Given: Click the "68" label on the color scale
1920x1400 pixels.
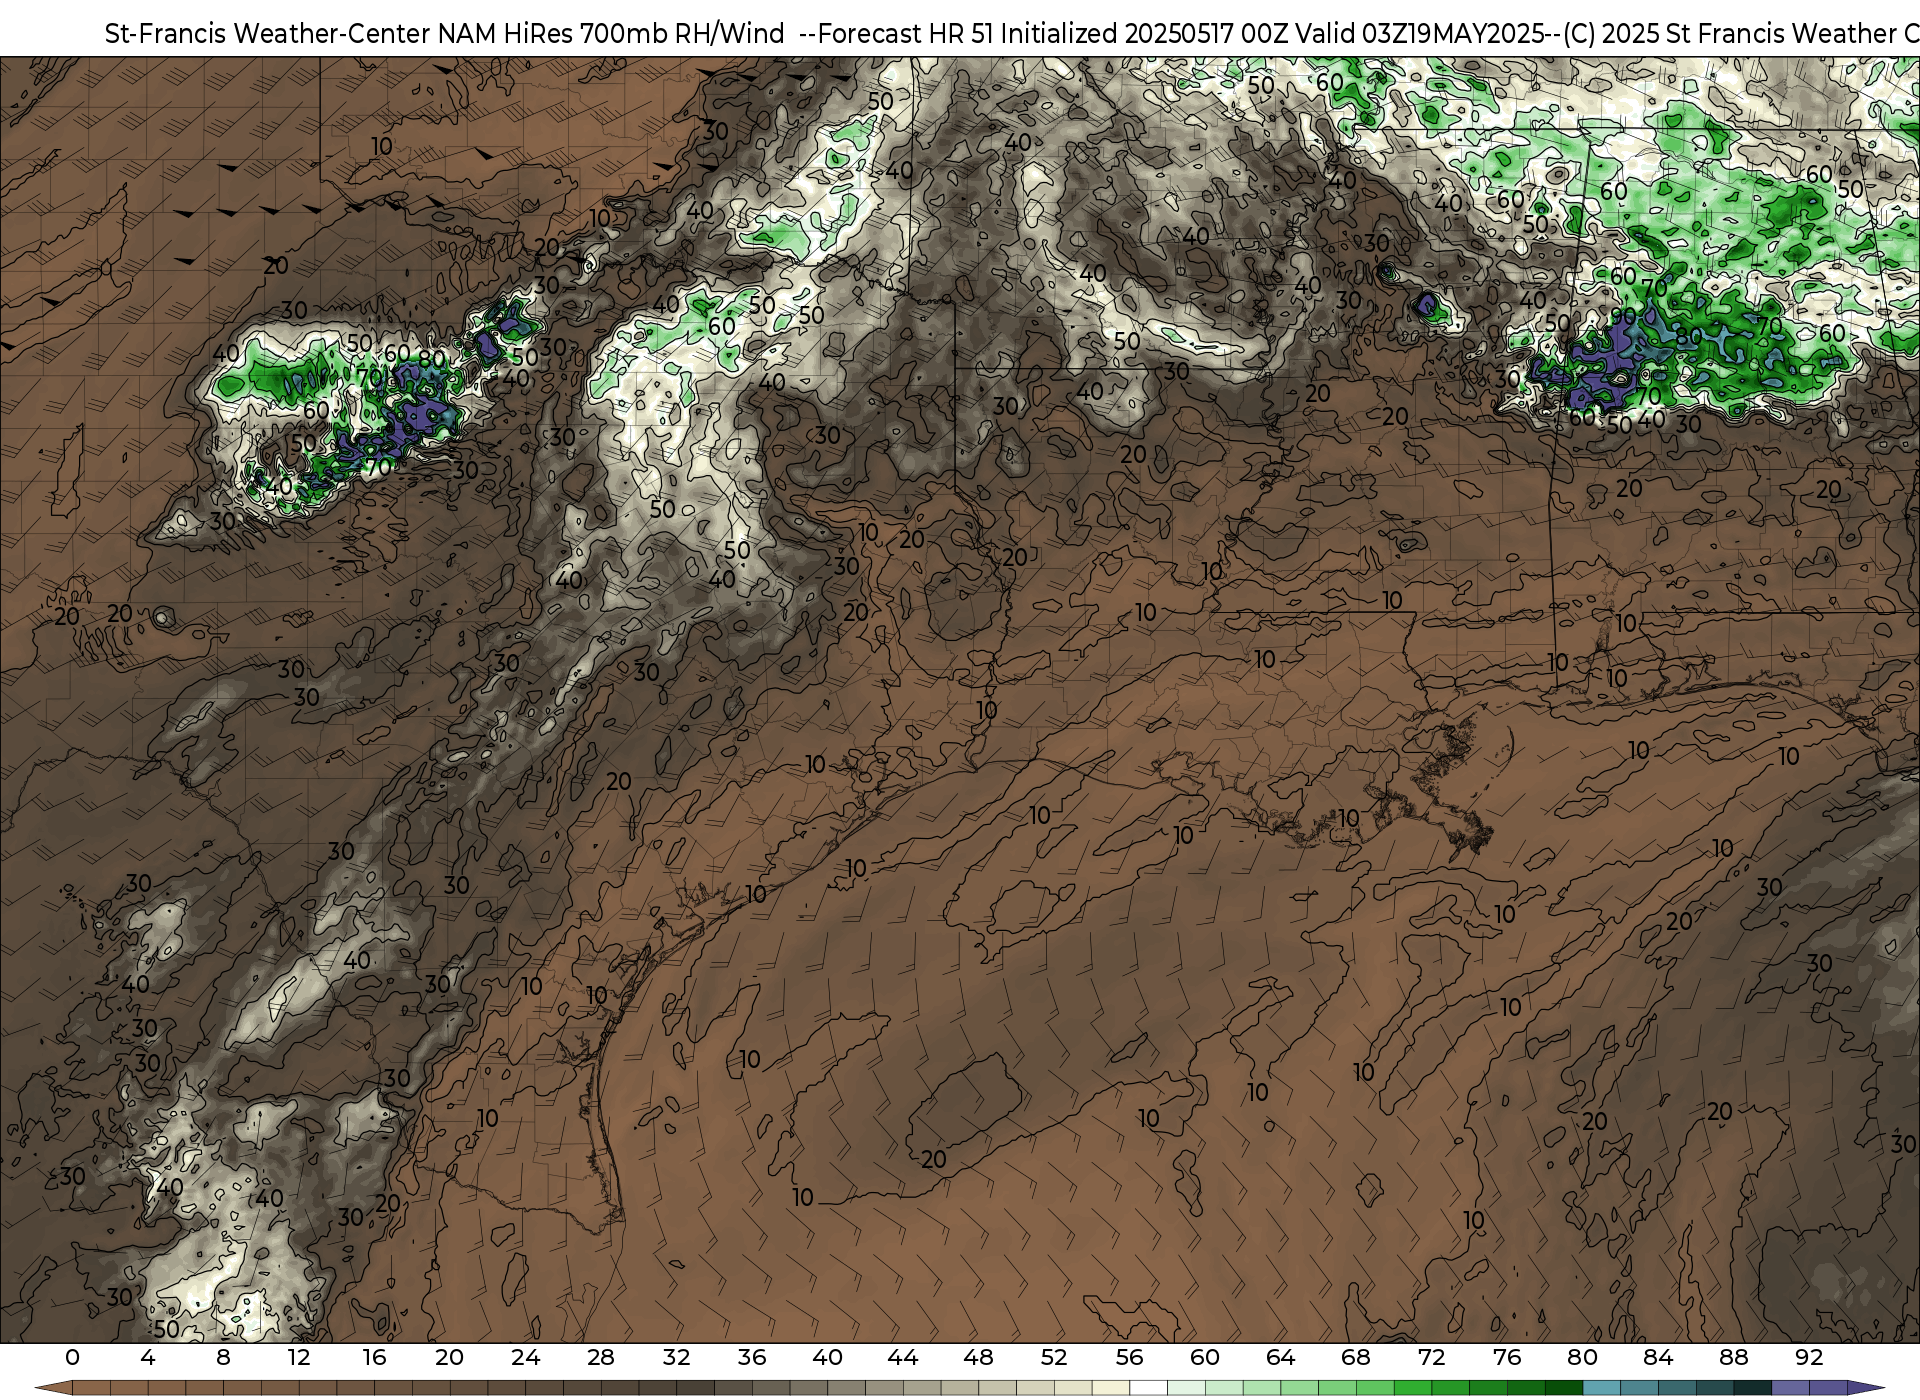Looking at the screenshot, I should [1356, 1357].
